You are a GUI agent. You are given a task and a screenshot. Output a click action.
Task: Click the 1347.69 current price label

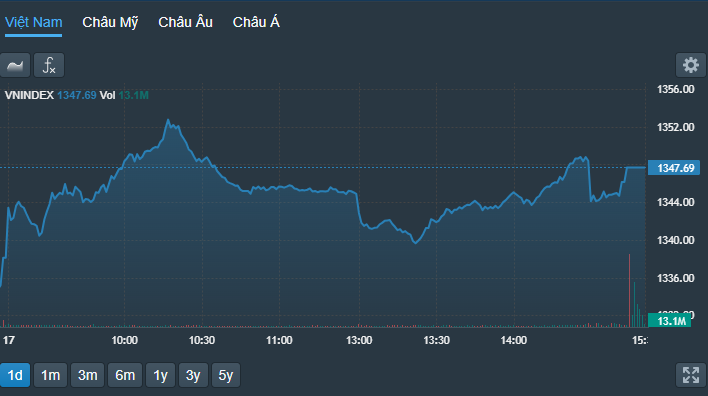click(674, 168)
